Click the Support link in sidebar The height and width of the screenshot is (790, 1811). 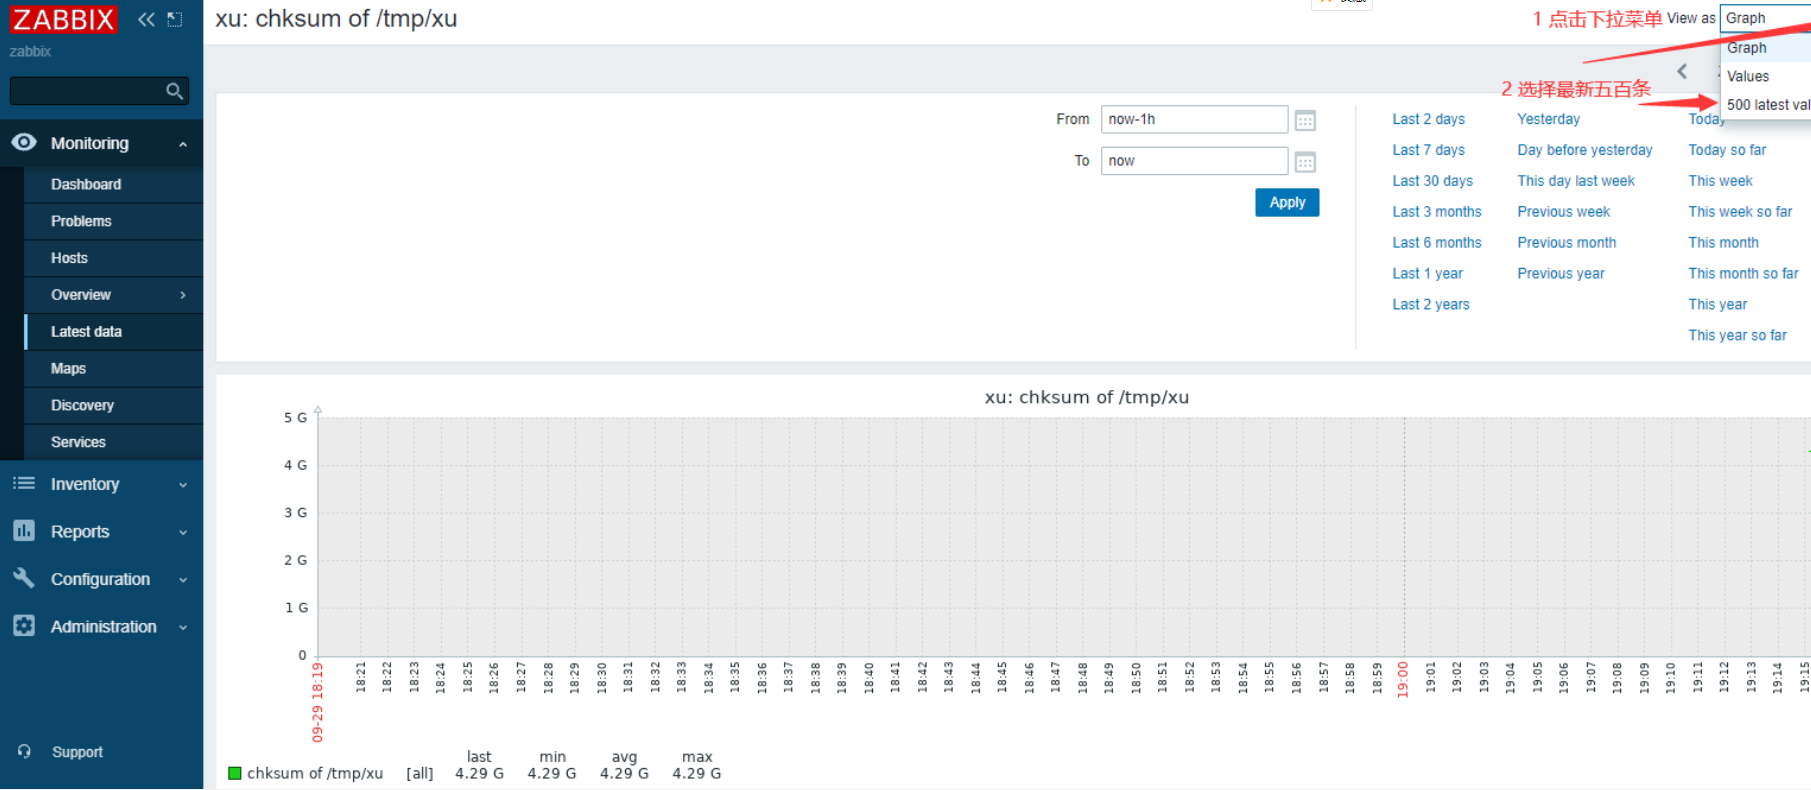click(77, 752)
